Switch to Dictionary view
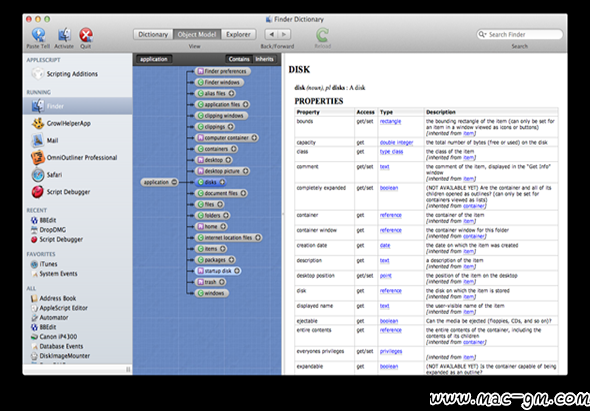Viewport: 590px width, 411px height. tap(153, 34)
